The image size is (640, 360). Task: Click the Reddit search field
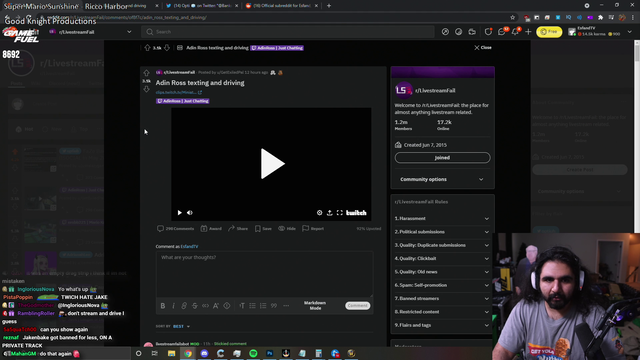288,32
